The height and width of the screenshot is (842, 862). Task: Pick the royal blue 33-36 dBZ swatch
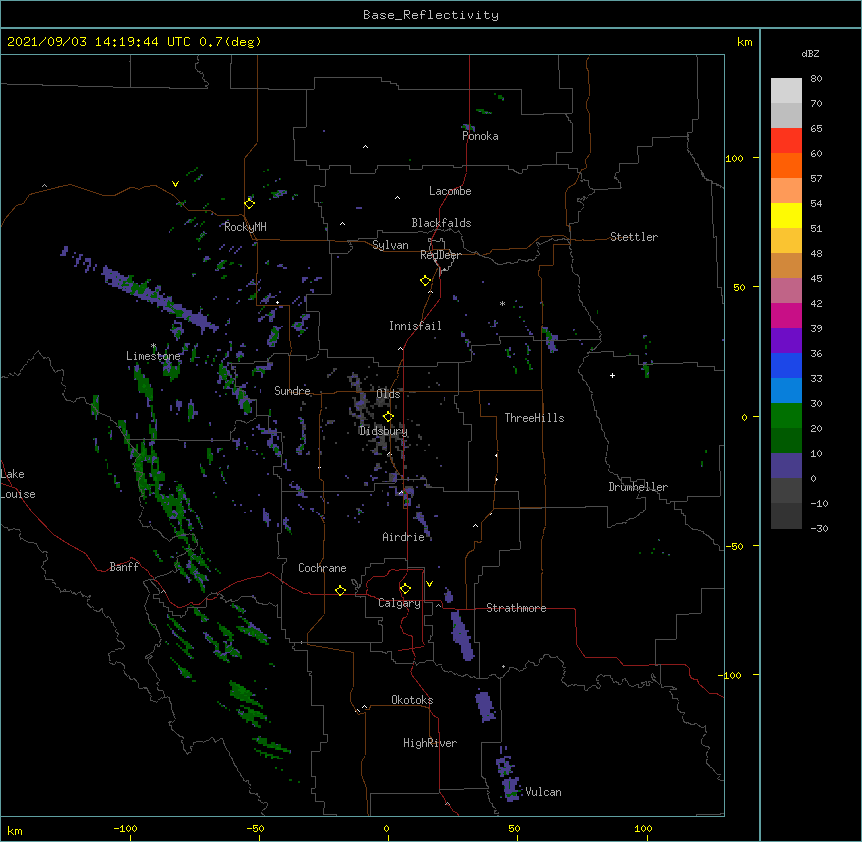786,365
